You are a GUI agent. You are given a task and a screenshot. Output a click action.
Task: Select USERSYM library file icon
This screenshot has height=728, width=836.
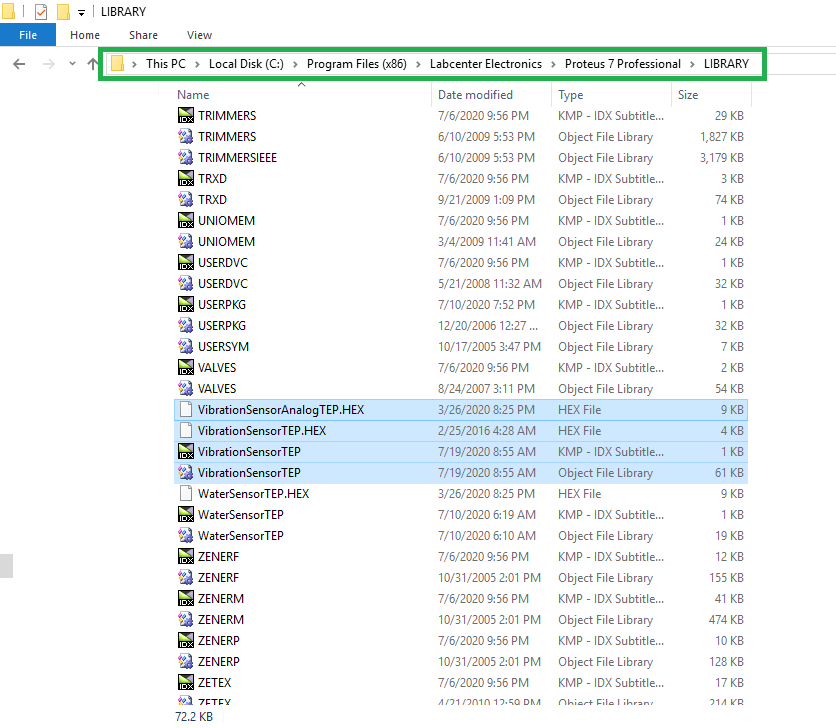[x=186, y=347]
